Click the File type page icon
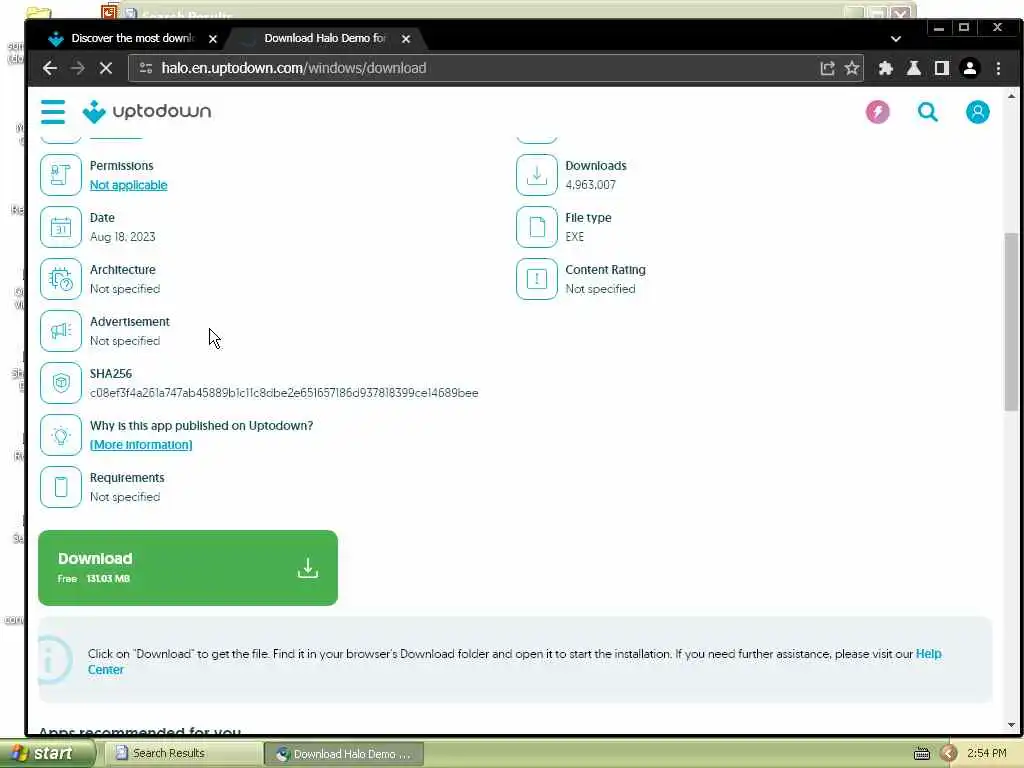The image size is (1024, 768). pos(537,227)
